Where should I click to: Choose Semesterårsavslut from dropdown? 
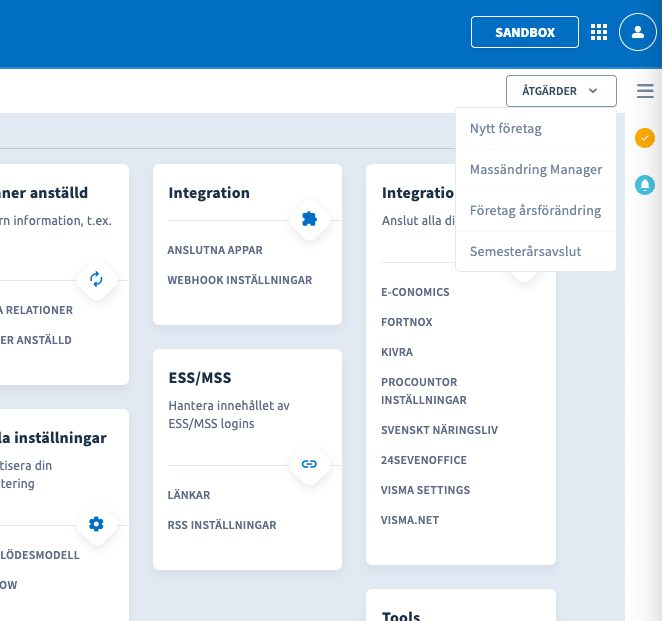click(x=525, y=252)
